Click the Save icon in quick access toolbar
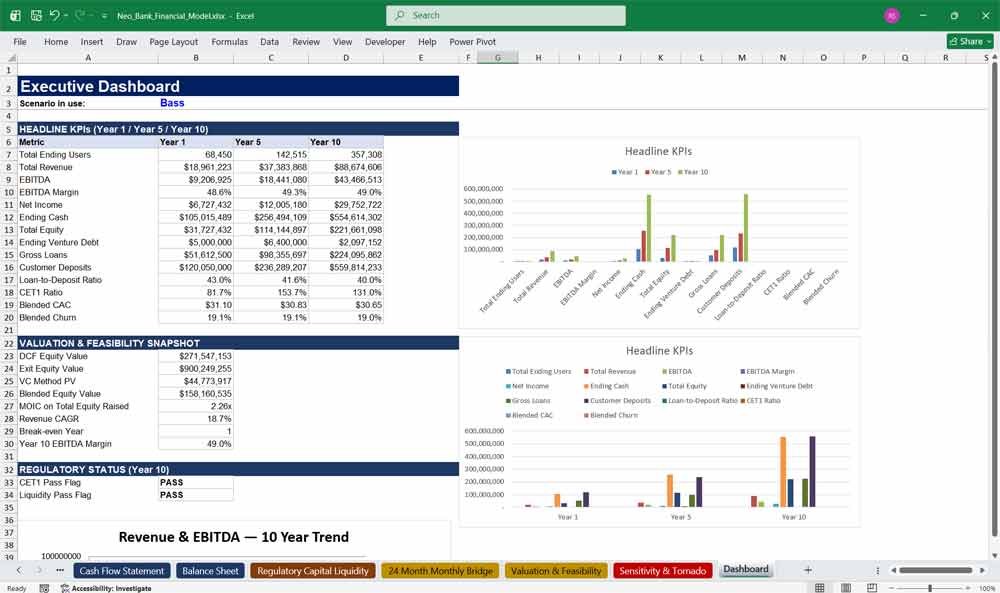1000x593 pixels. tap(36, 15)
